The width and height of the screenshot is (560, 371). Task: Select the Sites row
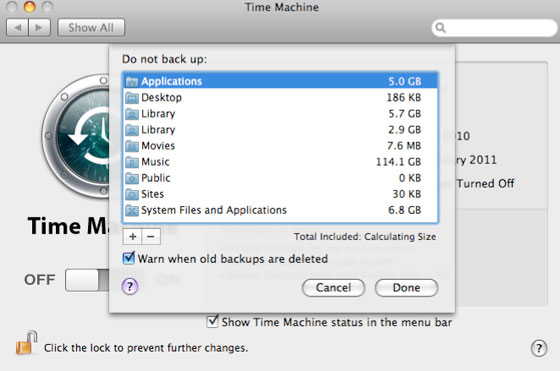pyautogui.click(x=280, y=194)
